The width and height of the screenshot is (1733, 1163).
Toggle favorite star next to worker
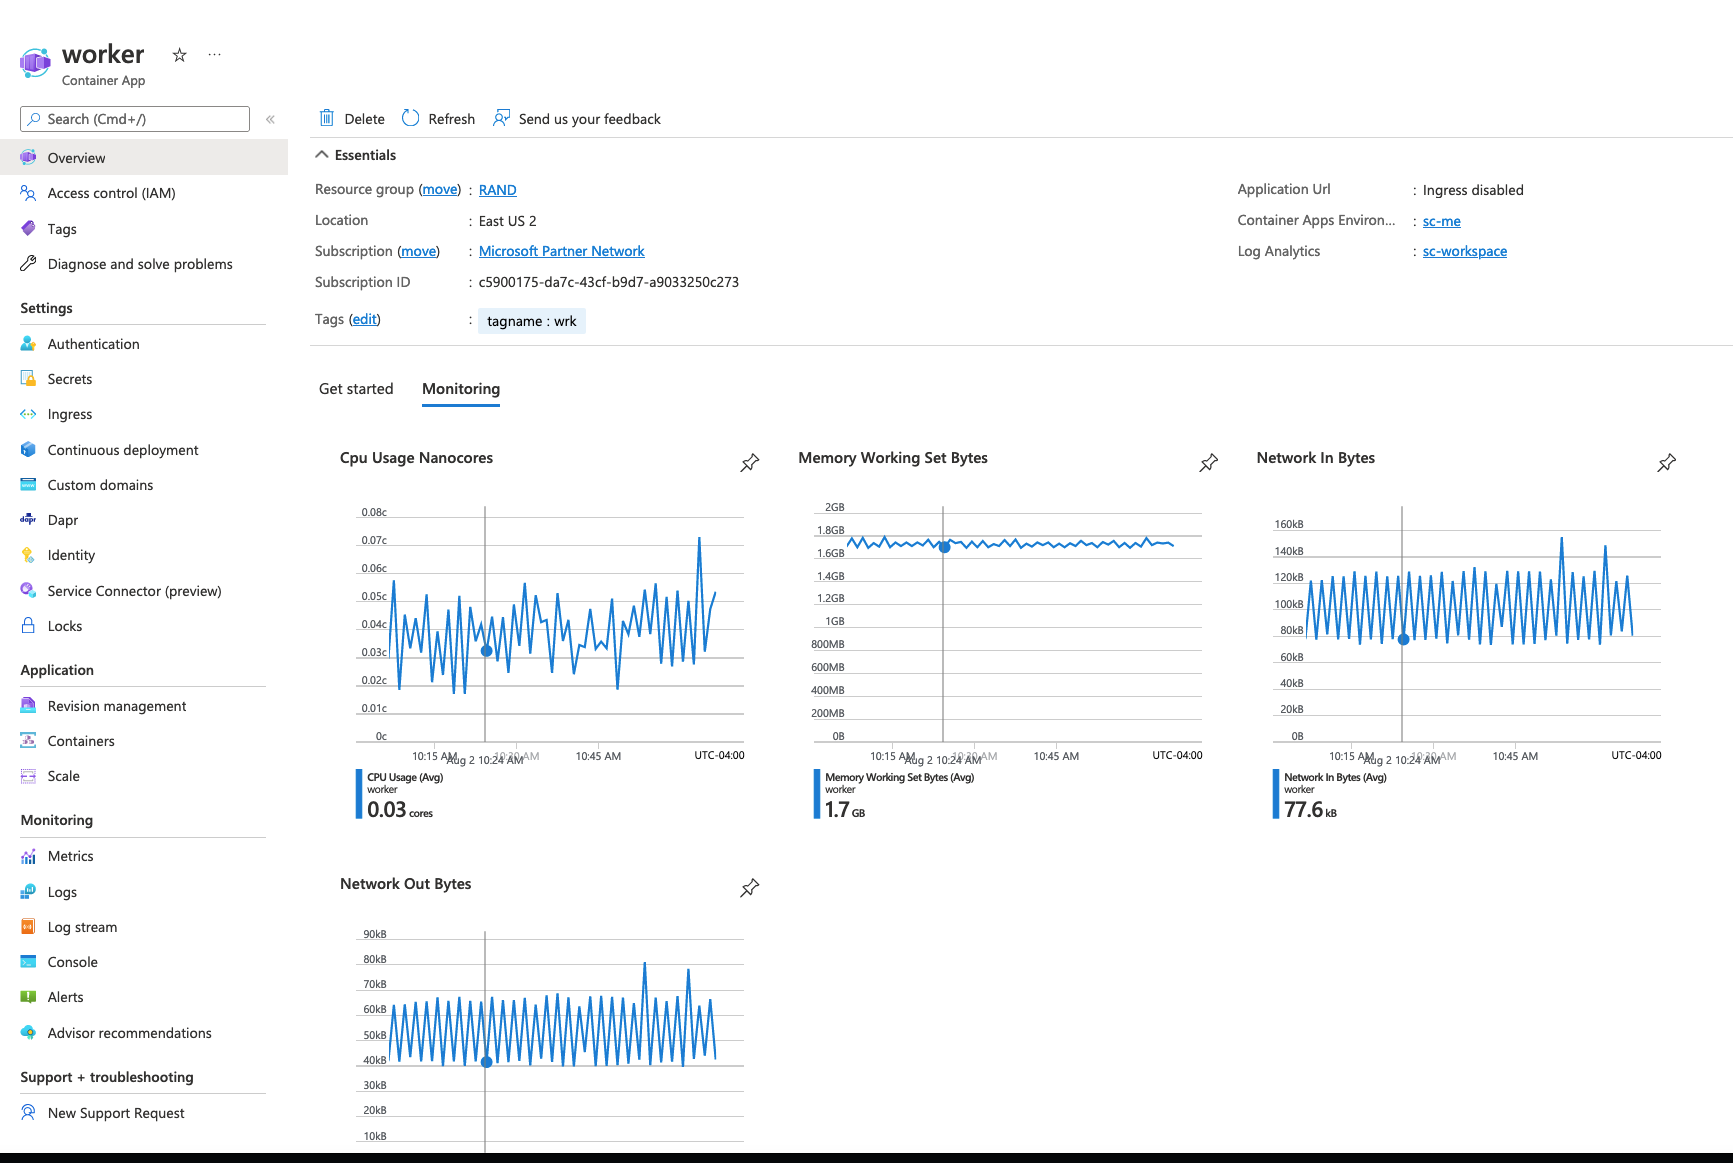point(178,55)
